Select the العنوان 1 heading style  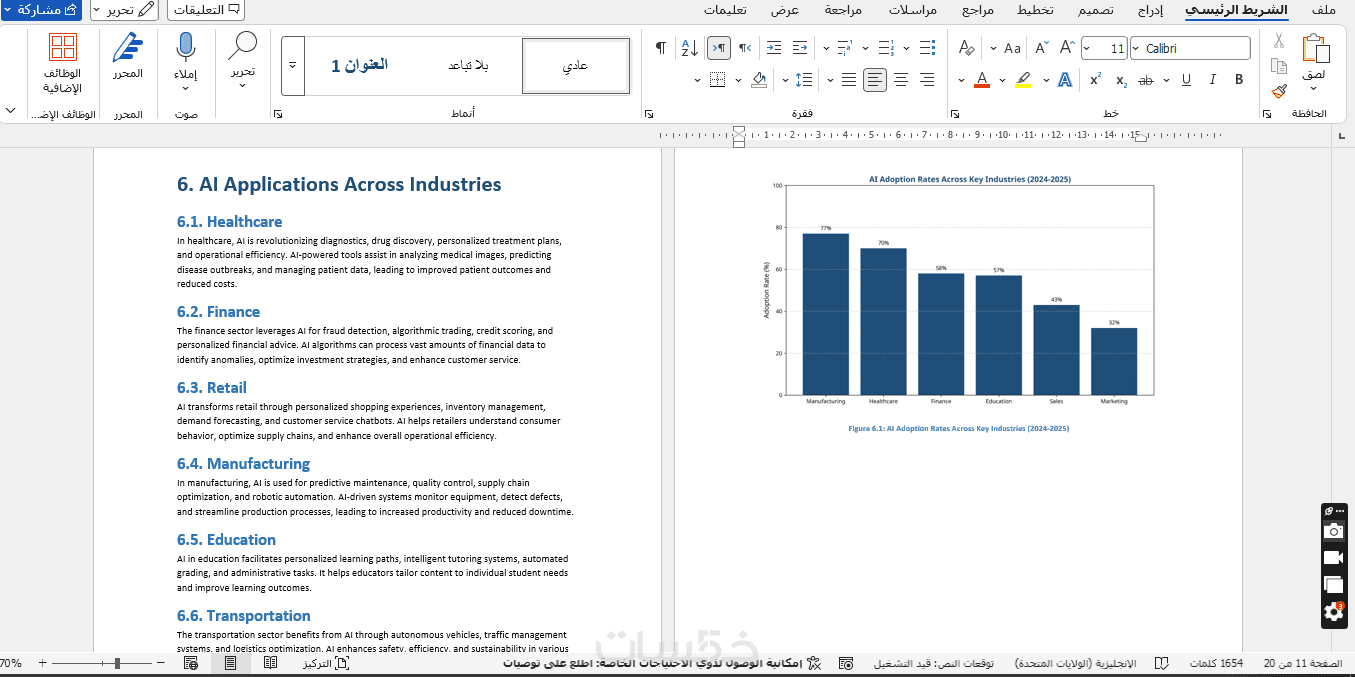pyautogui.click(x=359, y=65)
